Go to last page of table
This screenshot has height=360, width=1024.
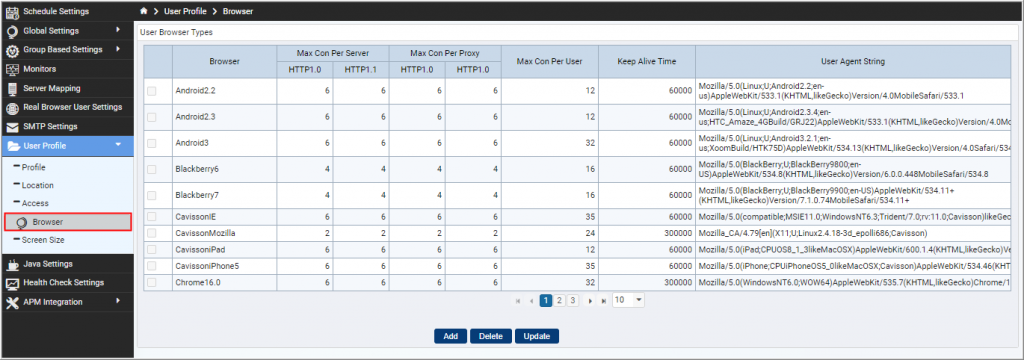pyautogui.click(x=603, y=301)
